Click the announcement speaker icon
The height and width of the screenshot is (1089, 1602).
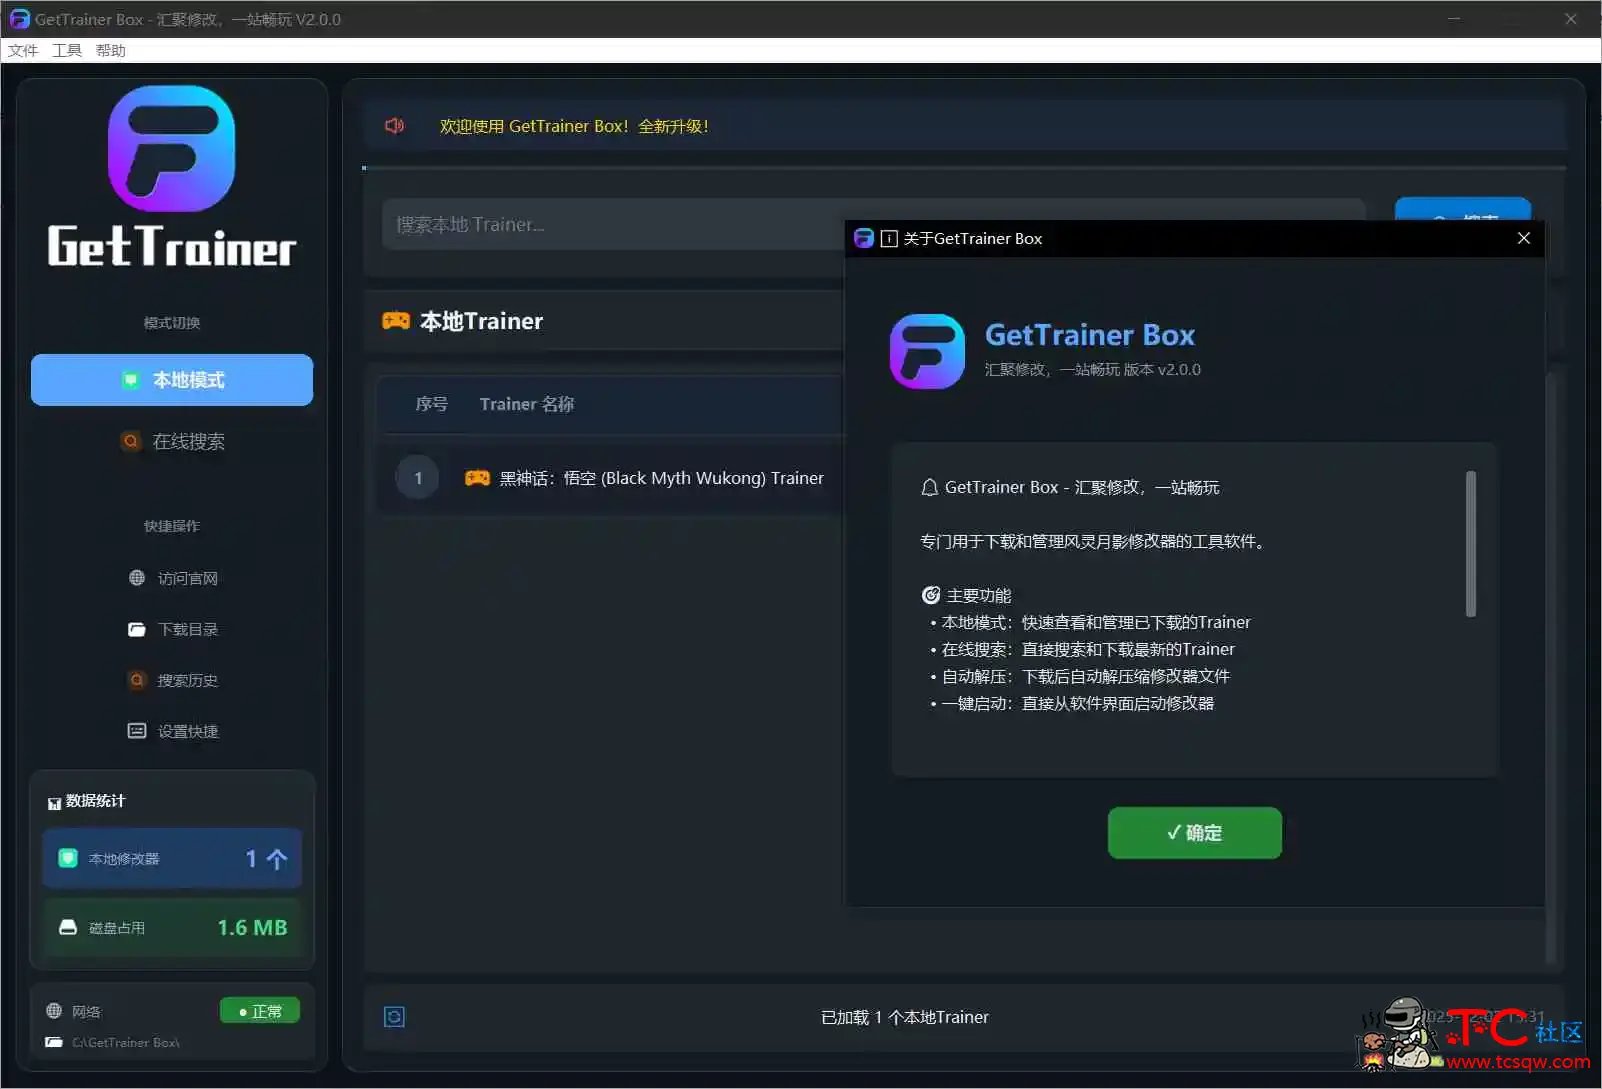tap(394, 125)
